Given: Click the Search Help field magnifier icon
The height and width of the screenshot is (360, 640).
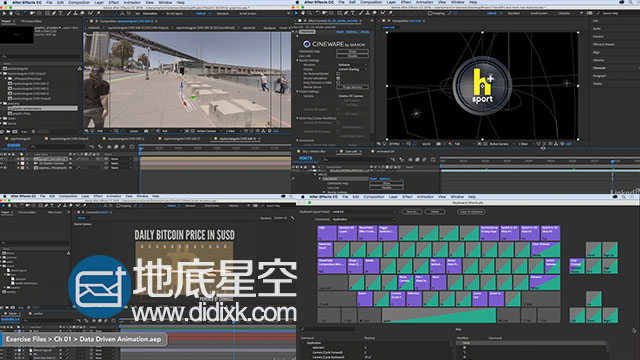Looking at the screenshot, I should 598,13.
